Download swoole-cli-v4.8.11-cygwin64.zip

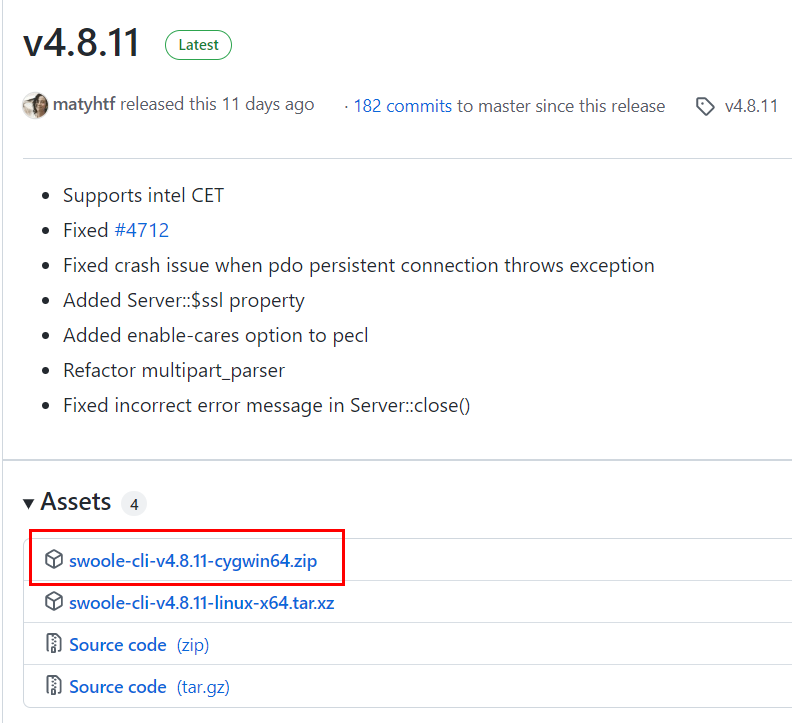(x=193, y=560)
